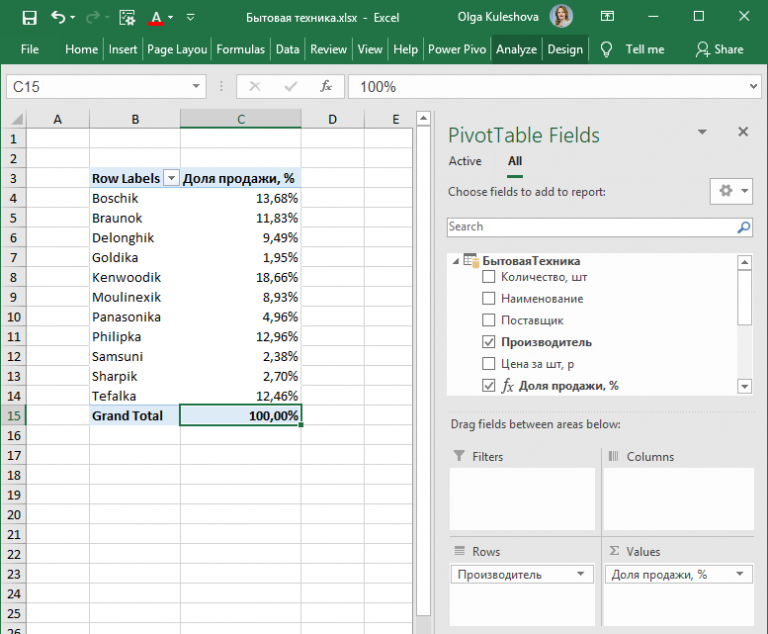
Task: Click the Undo arrow icon
Action: 58,18
